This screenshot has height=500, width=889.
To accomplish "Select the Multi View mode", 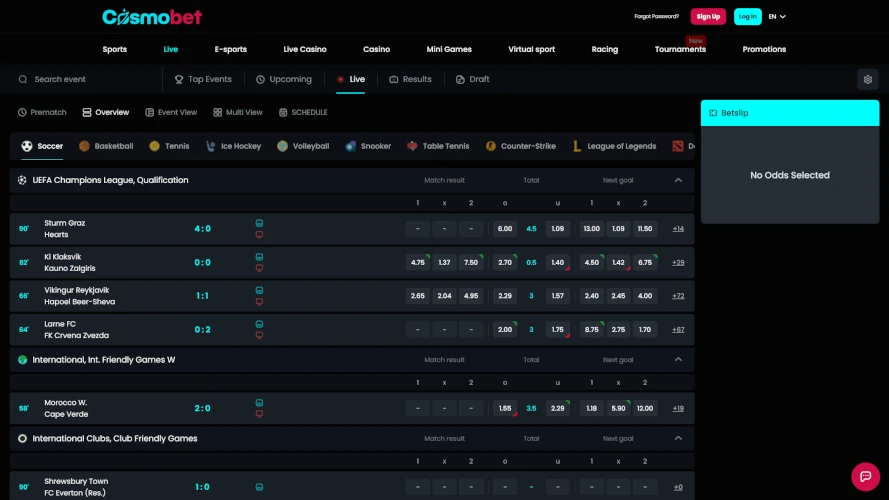I will 238,112.
